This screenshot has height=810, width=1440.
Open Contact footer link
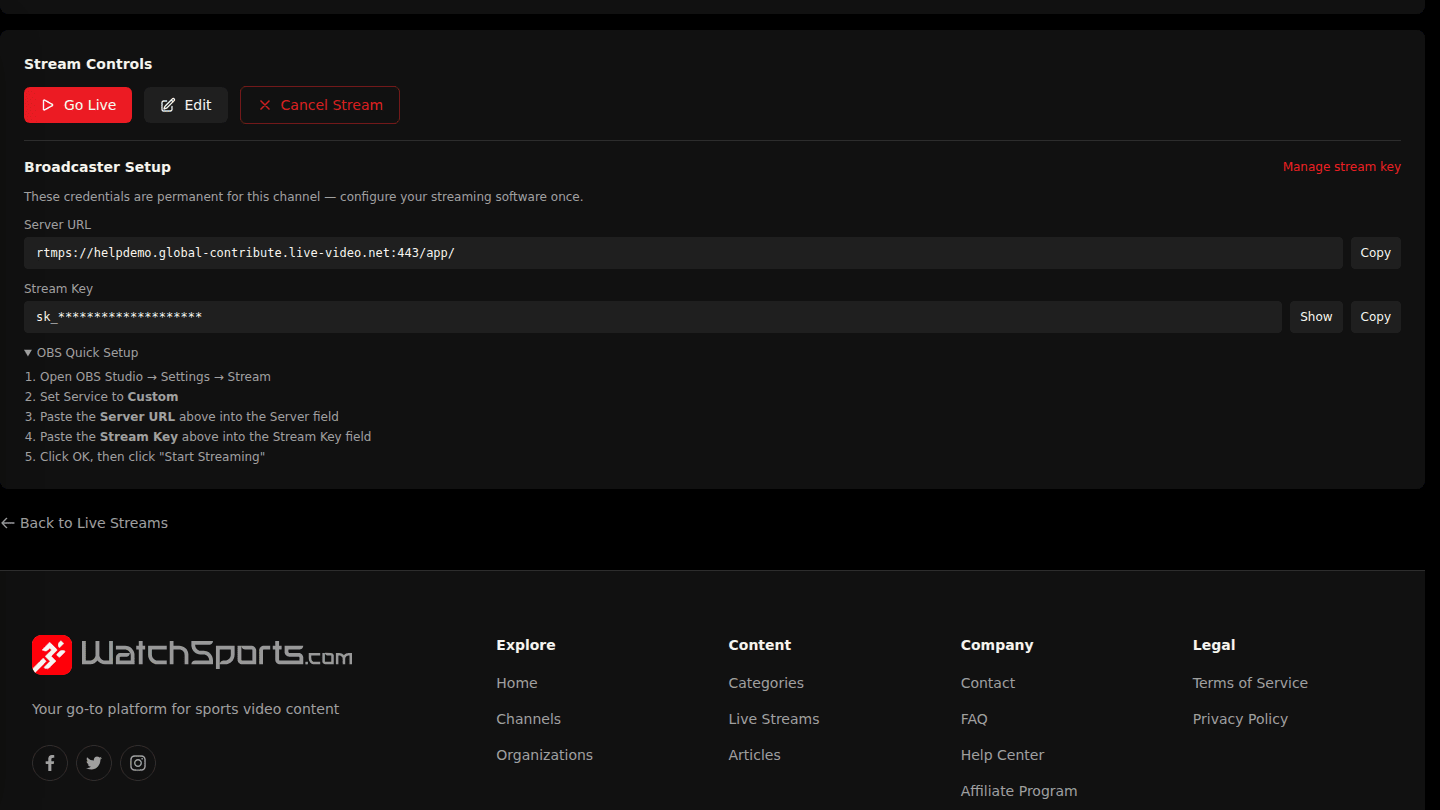point(988,683)
